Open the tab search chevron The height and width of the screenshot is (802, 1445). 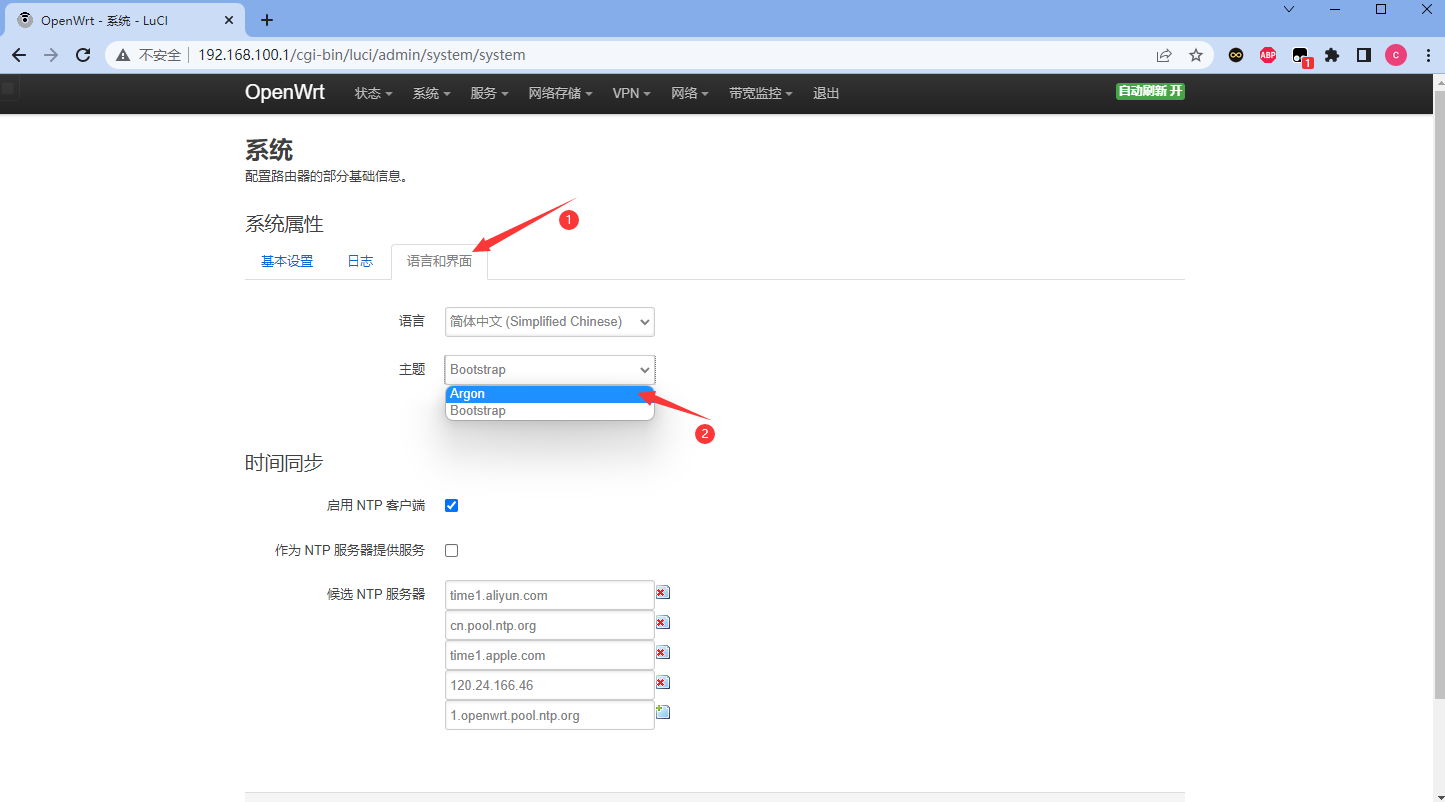[1288, 9]
